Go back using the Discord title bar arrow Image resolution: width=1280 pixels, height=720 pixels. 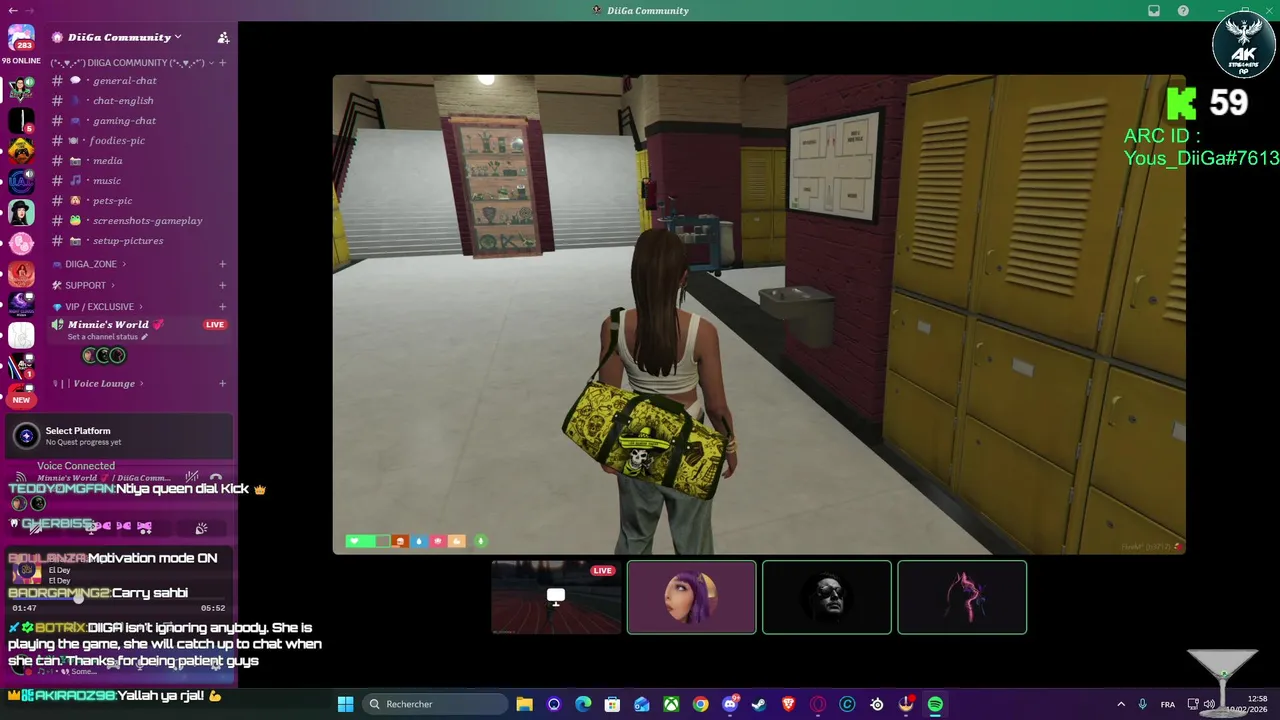[13, 10]
